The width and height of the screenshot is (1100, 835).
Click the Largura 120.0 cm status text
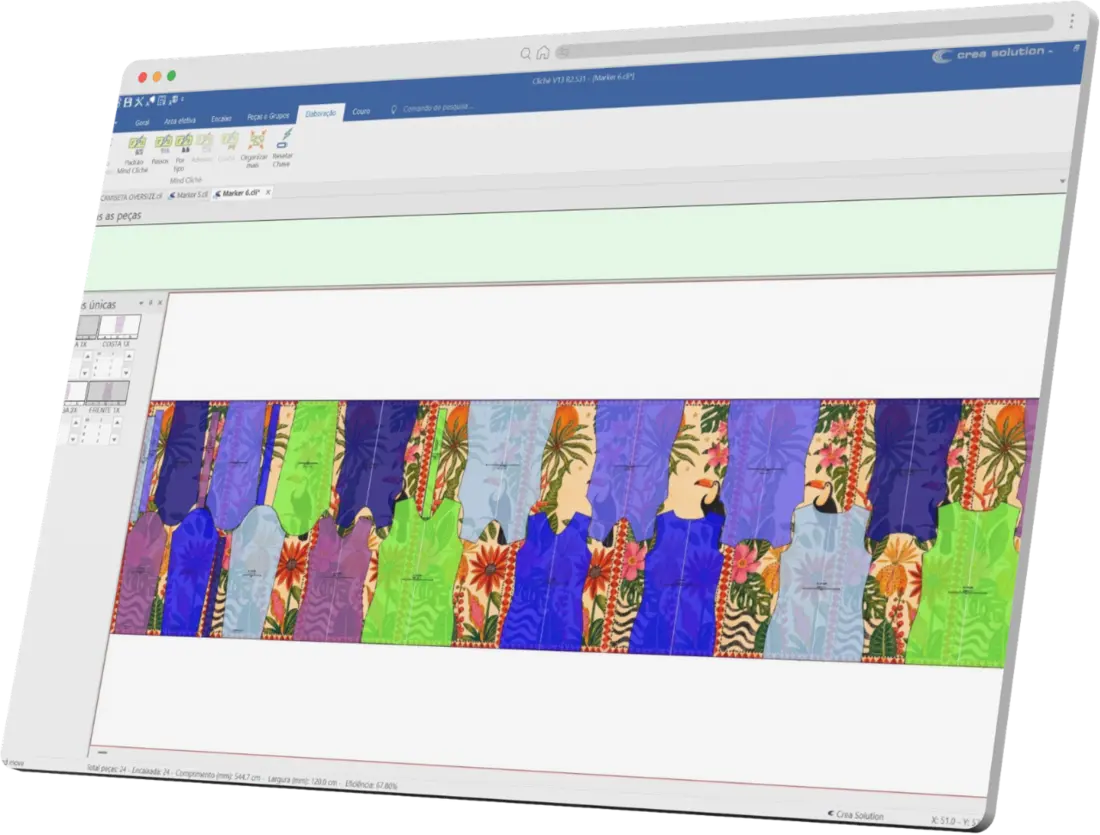tap(303, 780)
